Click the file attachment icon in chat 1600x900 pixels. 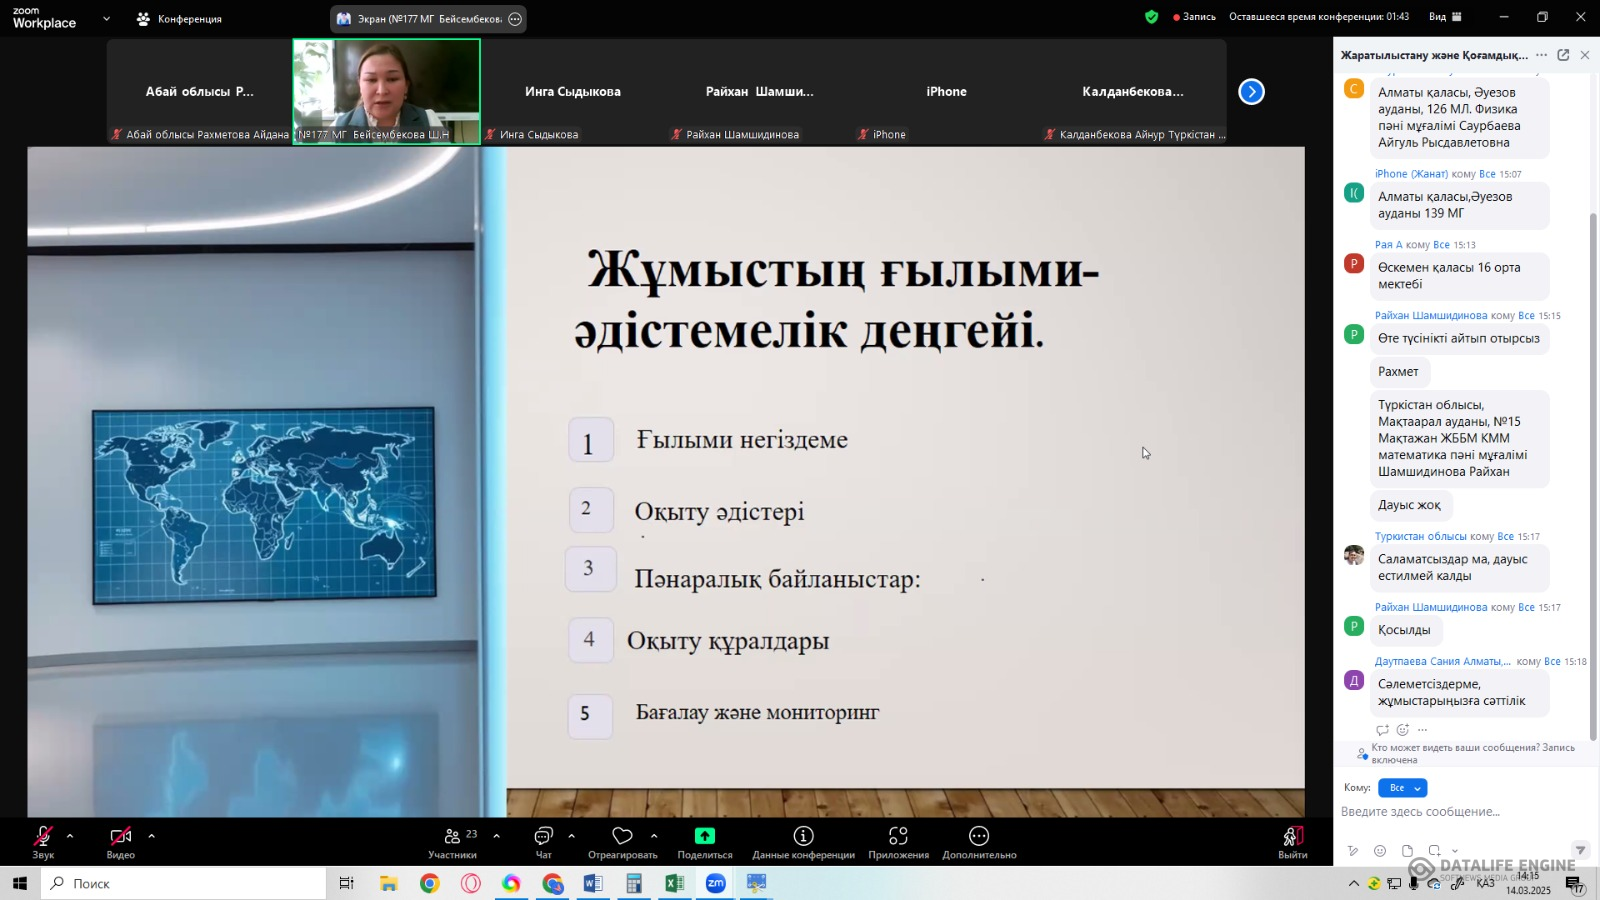(x=1407, y=851)
